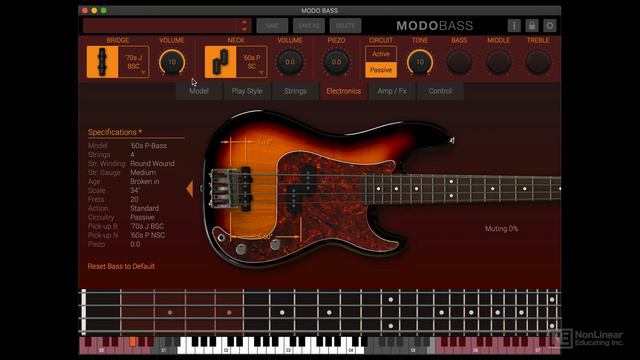Click the Save button

point(272,26)
